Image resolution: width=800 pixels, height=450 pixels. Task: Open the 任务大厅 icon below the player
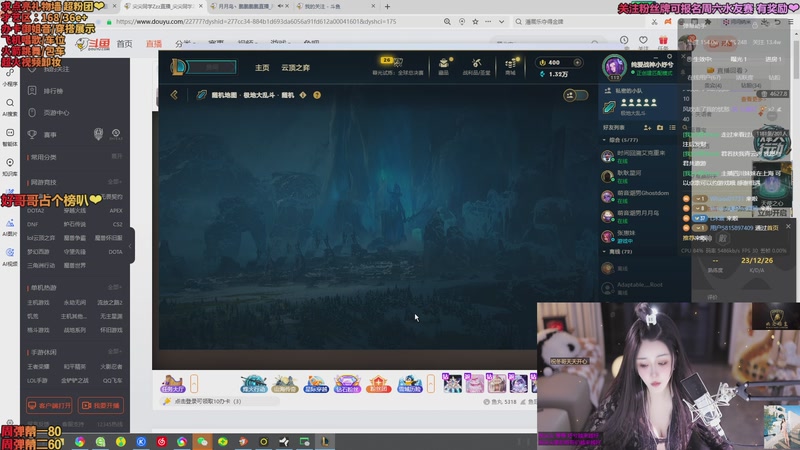click(x=172, y=384)
